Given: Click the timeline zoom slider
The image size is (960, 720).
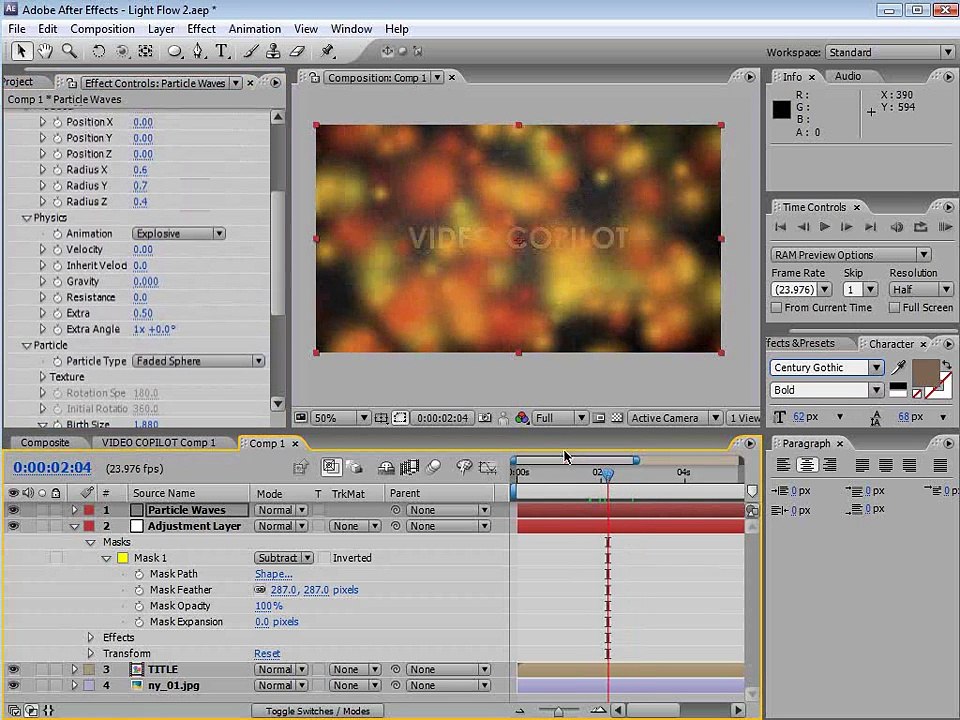Looking at the screenshot, I should click(x=558, y=711).
